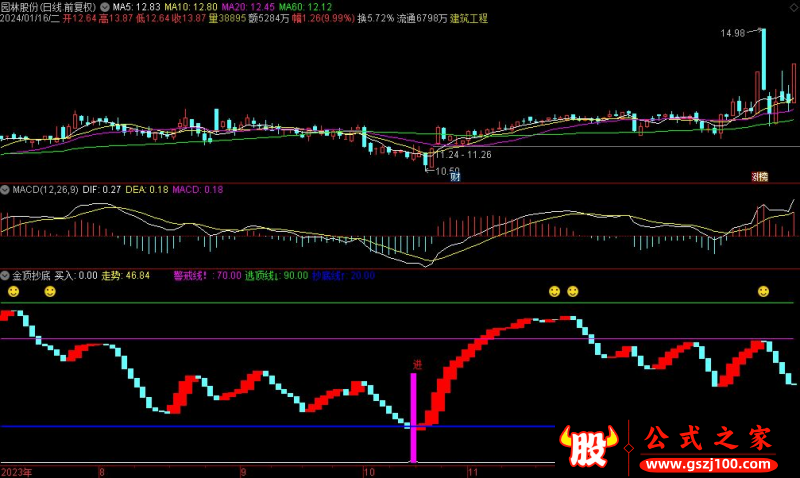This screenshot has height=478, width=800.
Task: Expand the MACD indicator panel menu
Action: pyautogui.click(x=5, y=189)
